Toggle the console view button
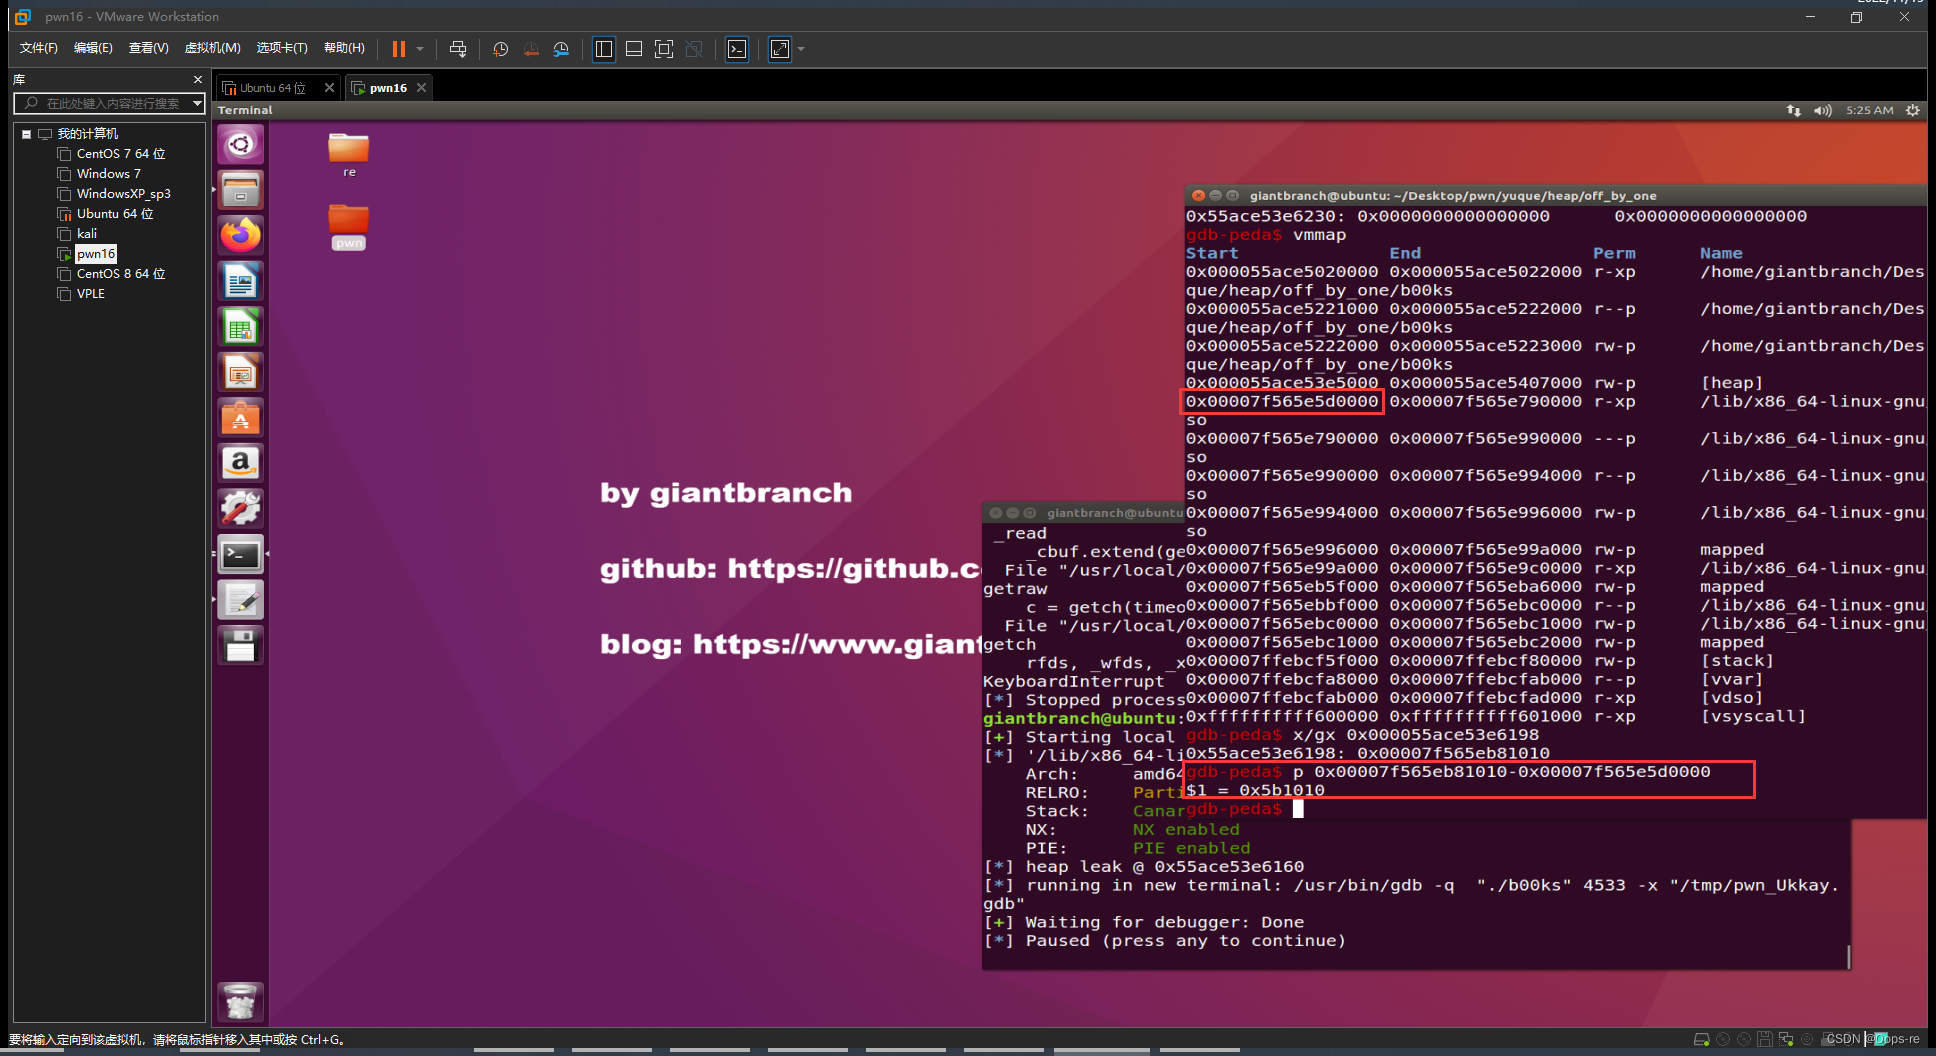The width and height of the screenshot is (1936, 1056). (737, 49)
